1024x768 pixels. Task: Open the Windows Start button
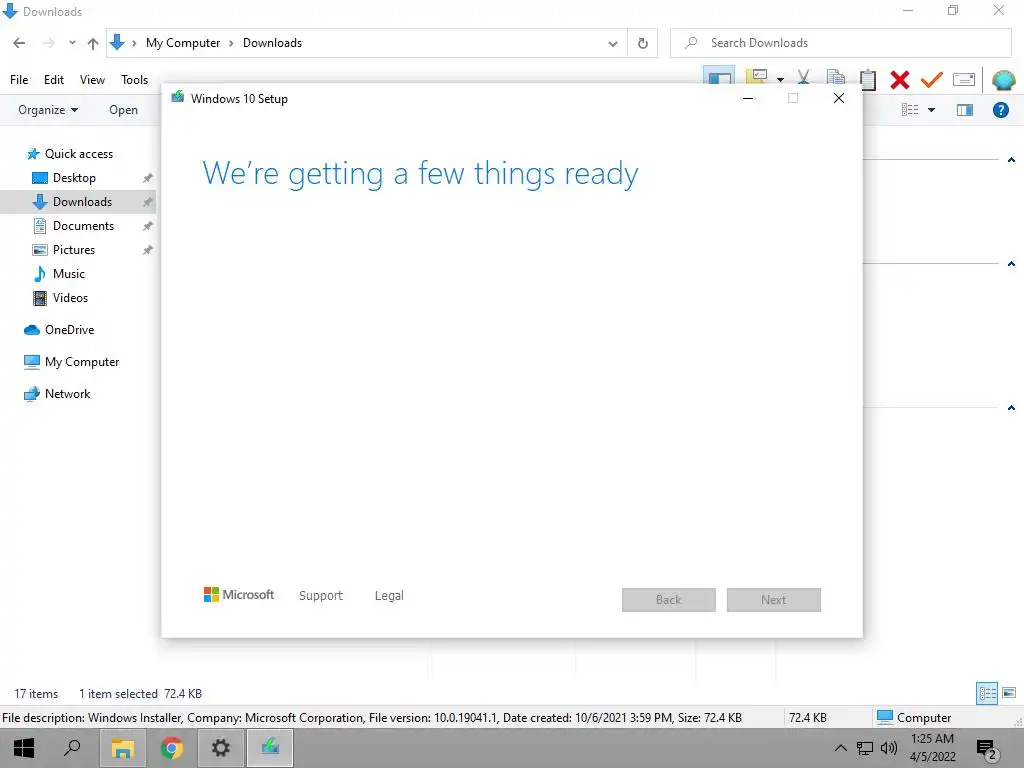point(24,748)
